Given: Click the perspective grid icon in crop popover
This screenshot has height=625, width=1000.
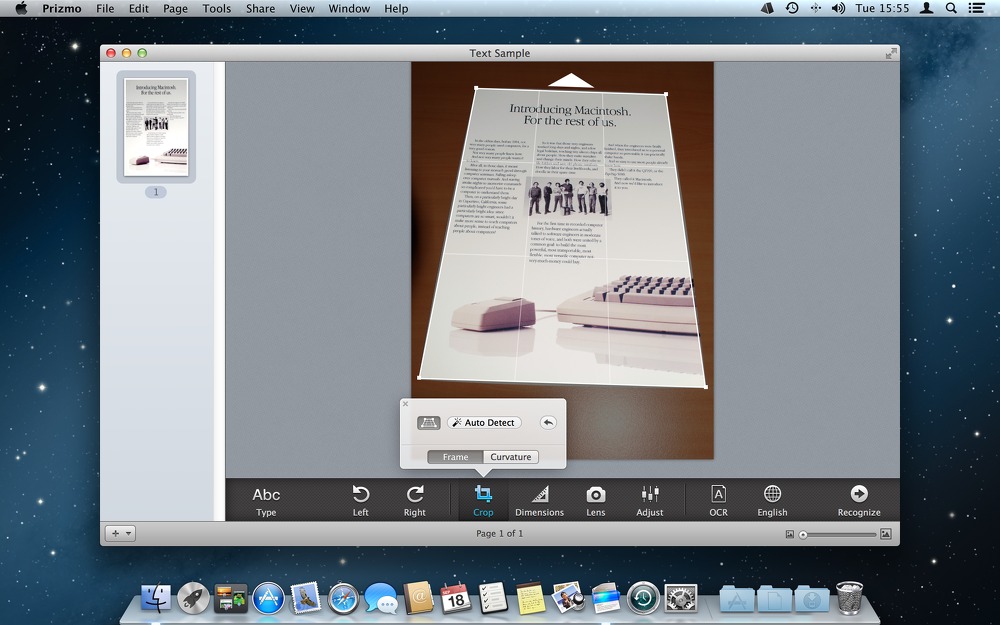Looking at the screenshot, I should pyautogui.click(x=429, y=422).
